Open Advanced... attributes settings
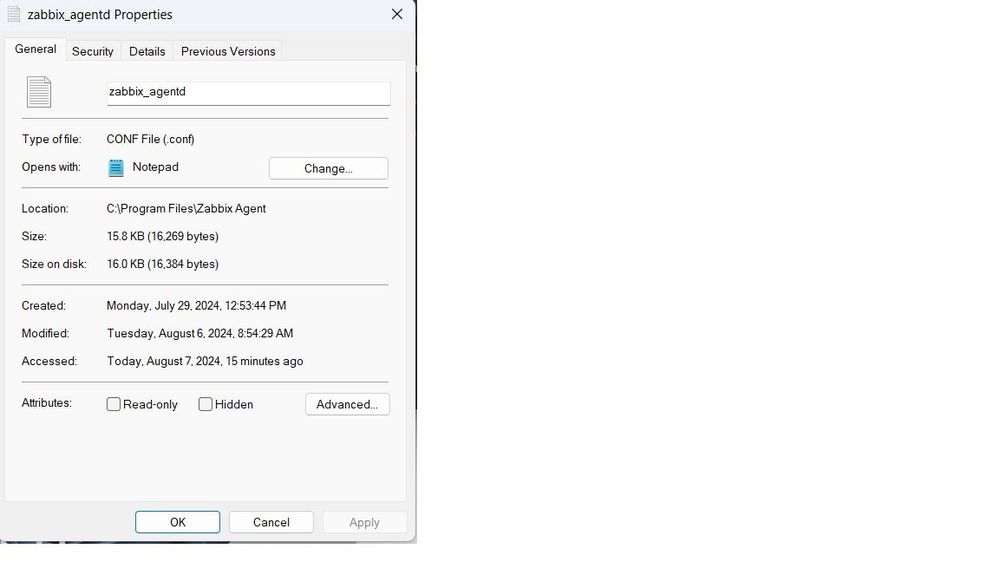 [347, 404]
